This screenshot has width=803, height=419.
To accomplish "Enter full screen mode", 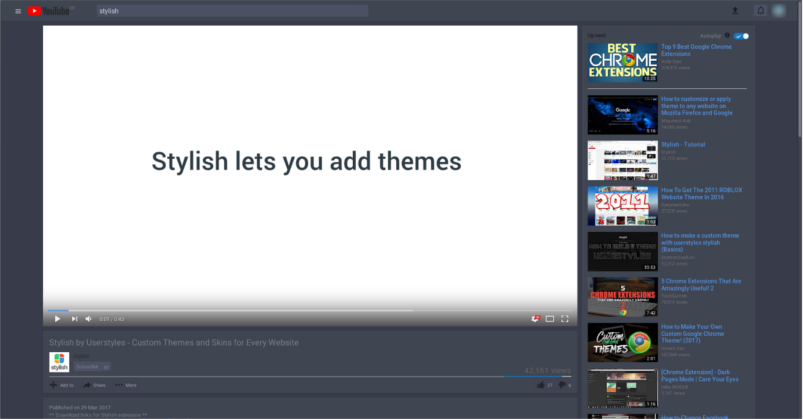I will [x=564, y=319].
